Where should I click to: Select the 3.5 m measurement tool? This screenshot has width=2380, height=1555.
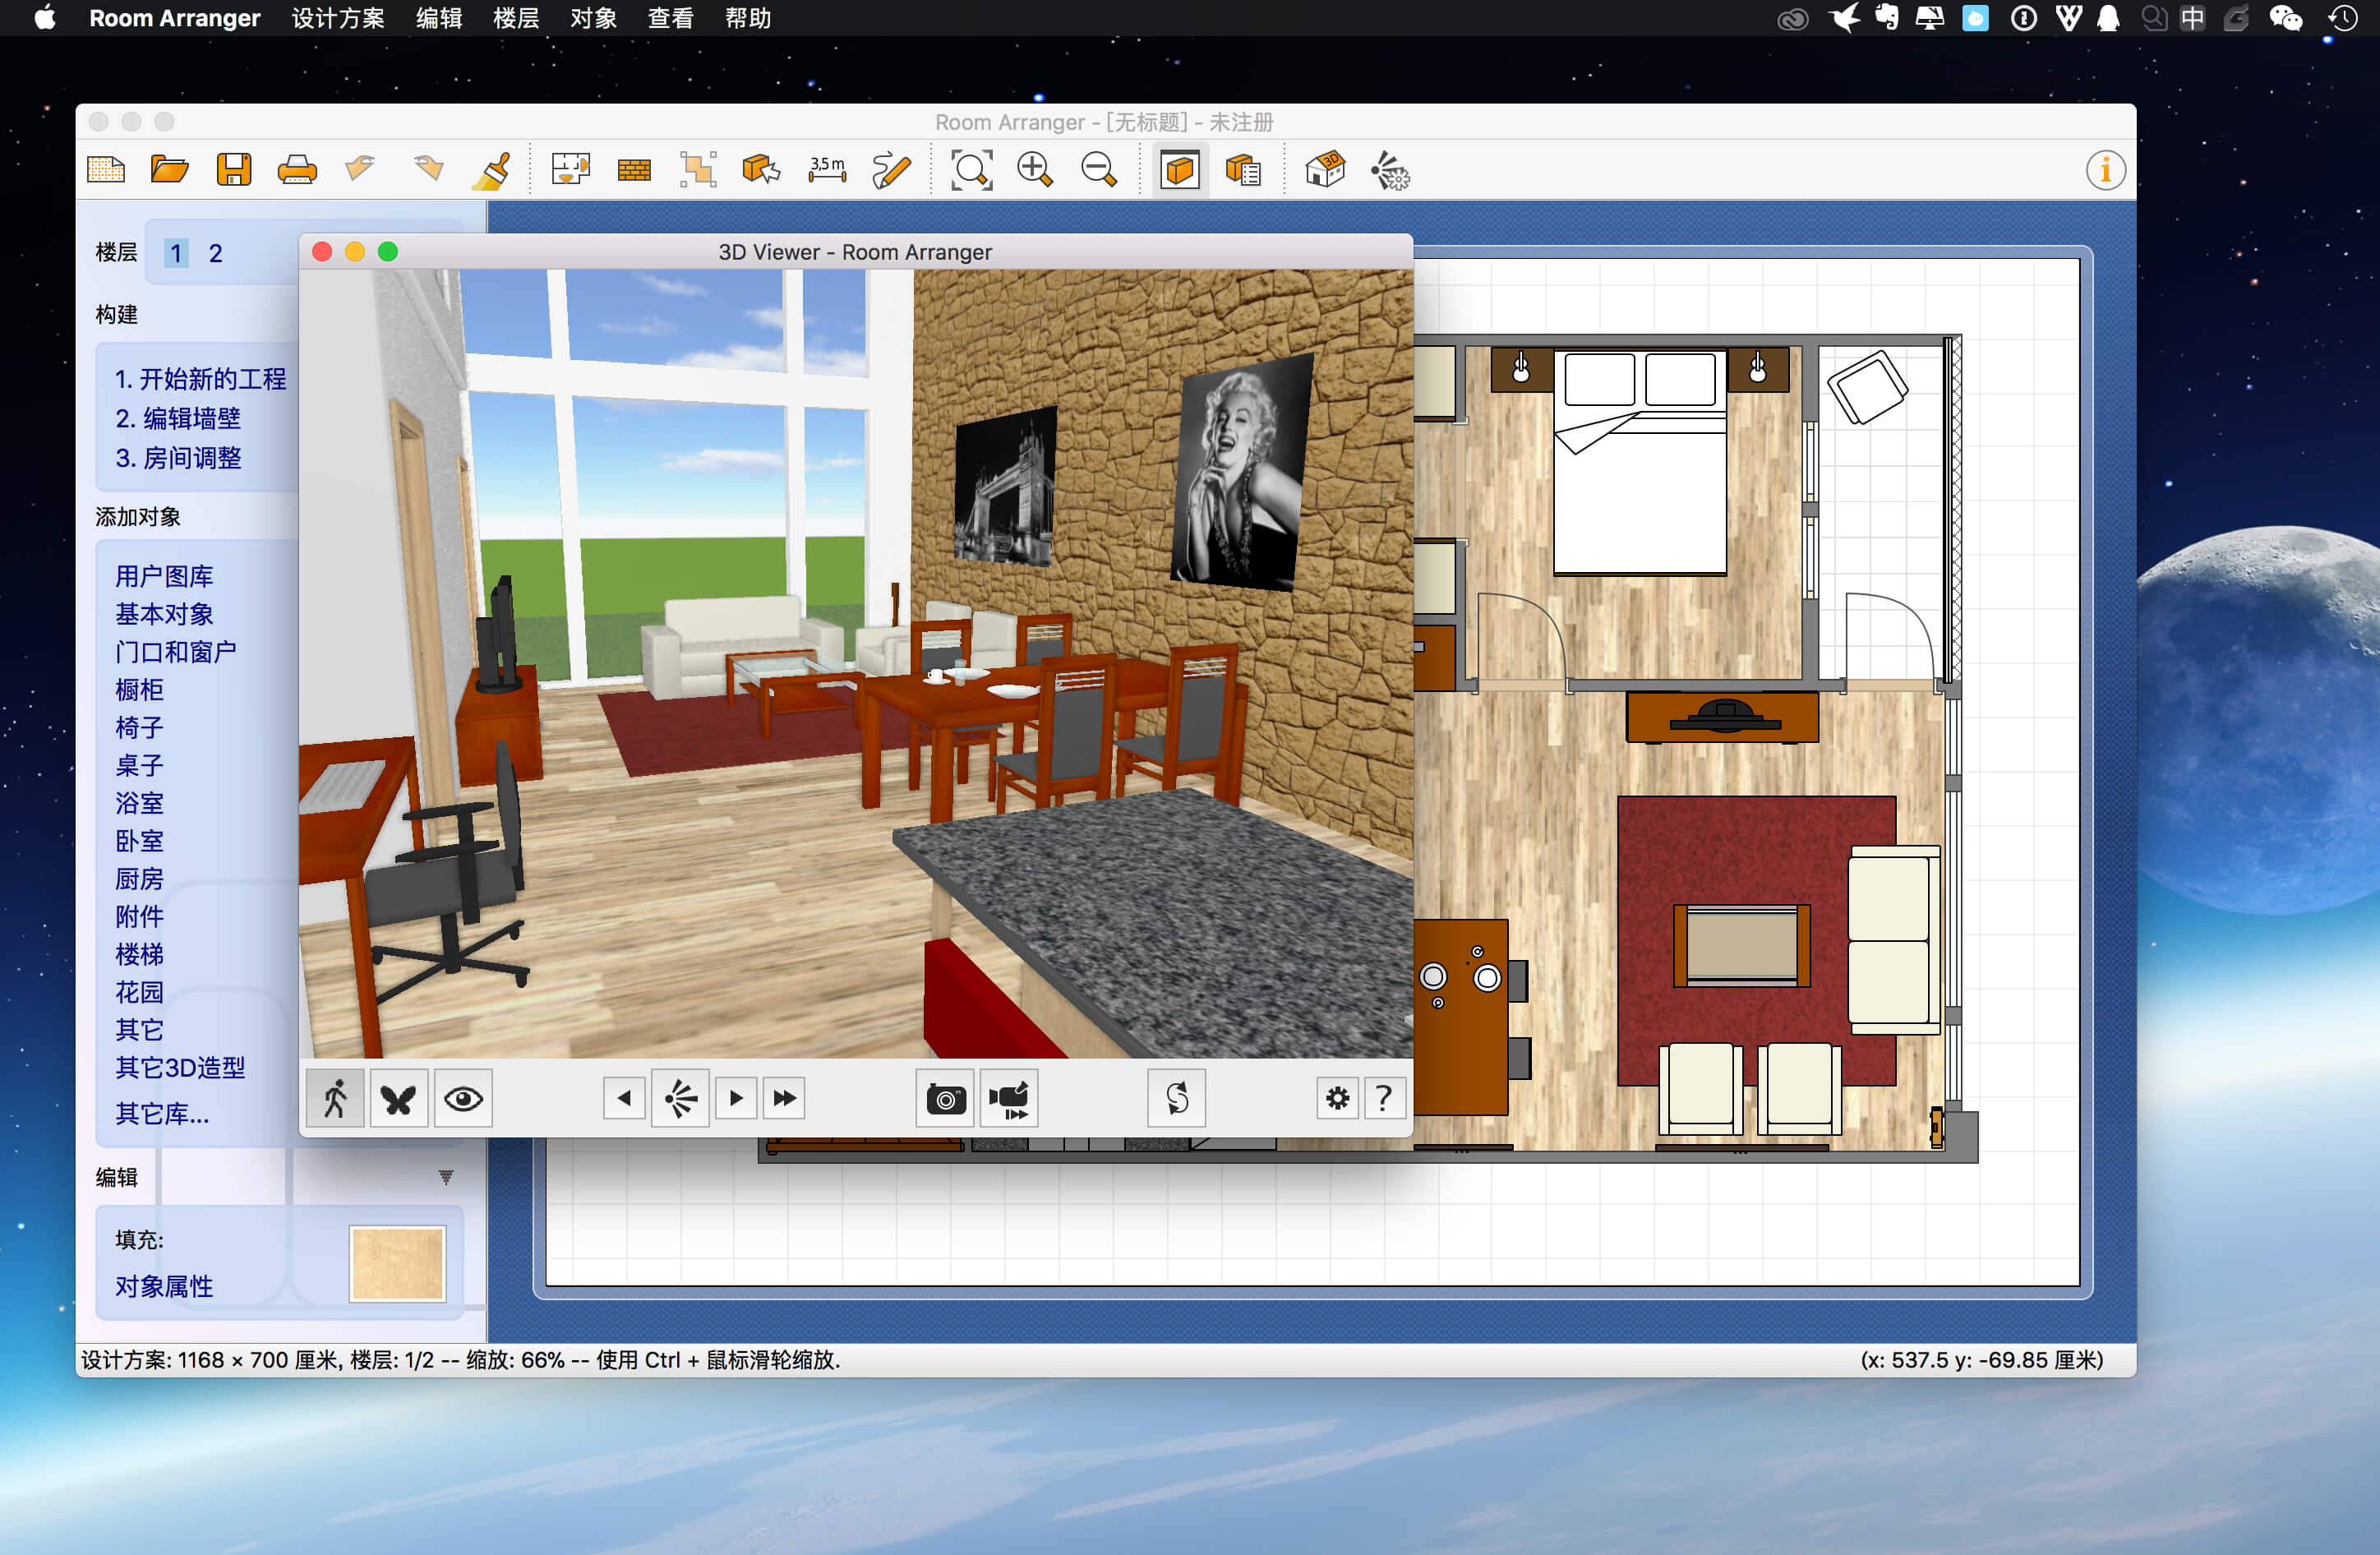tap(827, 170)
